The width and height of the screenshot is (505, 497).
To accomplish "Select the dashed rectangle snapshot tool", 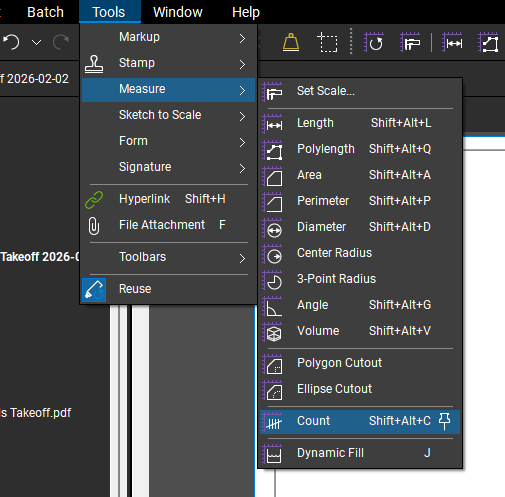I will click(327, 42).
